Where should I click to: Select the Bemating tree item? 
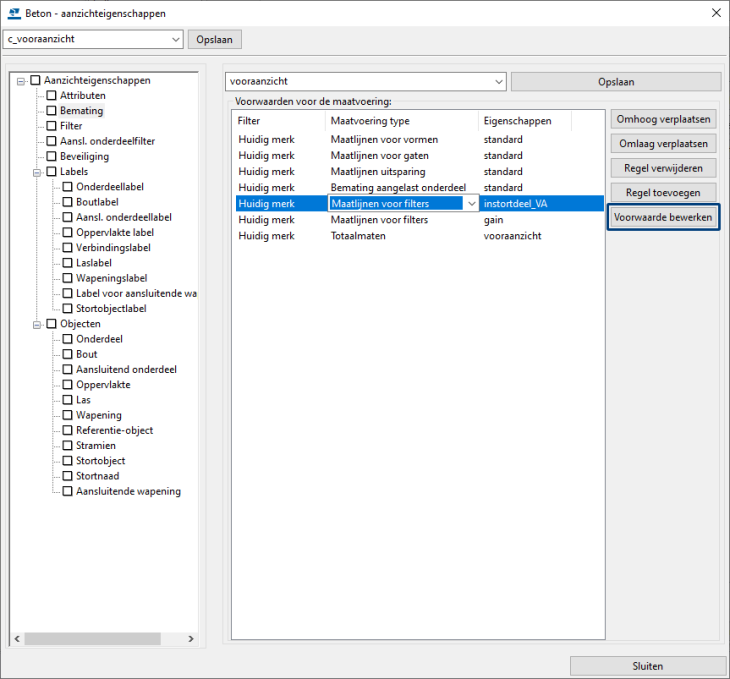click(x=81, y=111)
